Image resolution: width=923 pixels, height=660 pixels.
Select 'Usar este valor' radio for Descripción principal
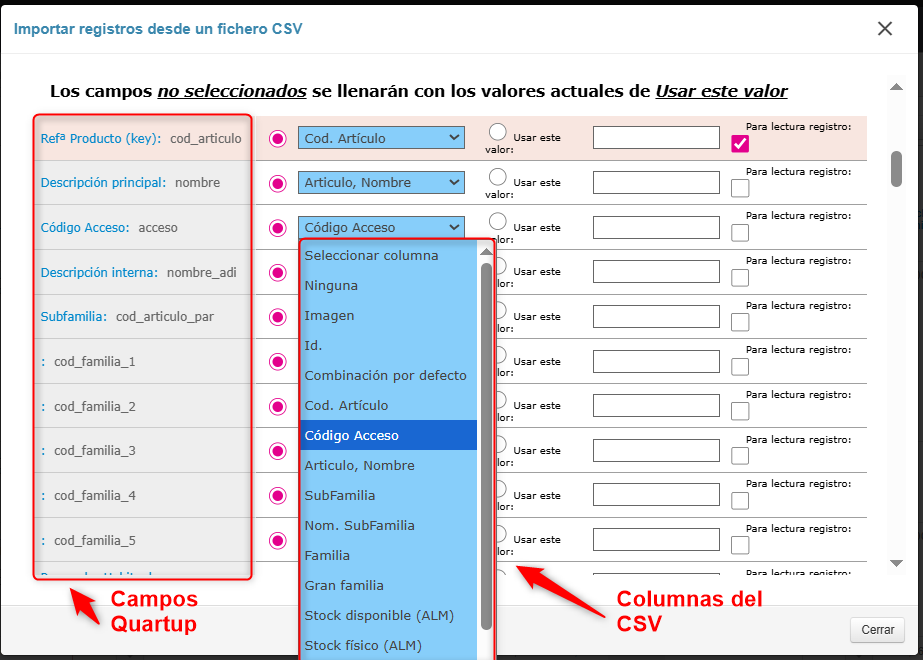point(498,177)
